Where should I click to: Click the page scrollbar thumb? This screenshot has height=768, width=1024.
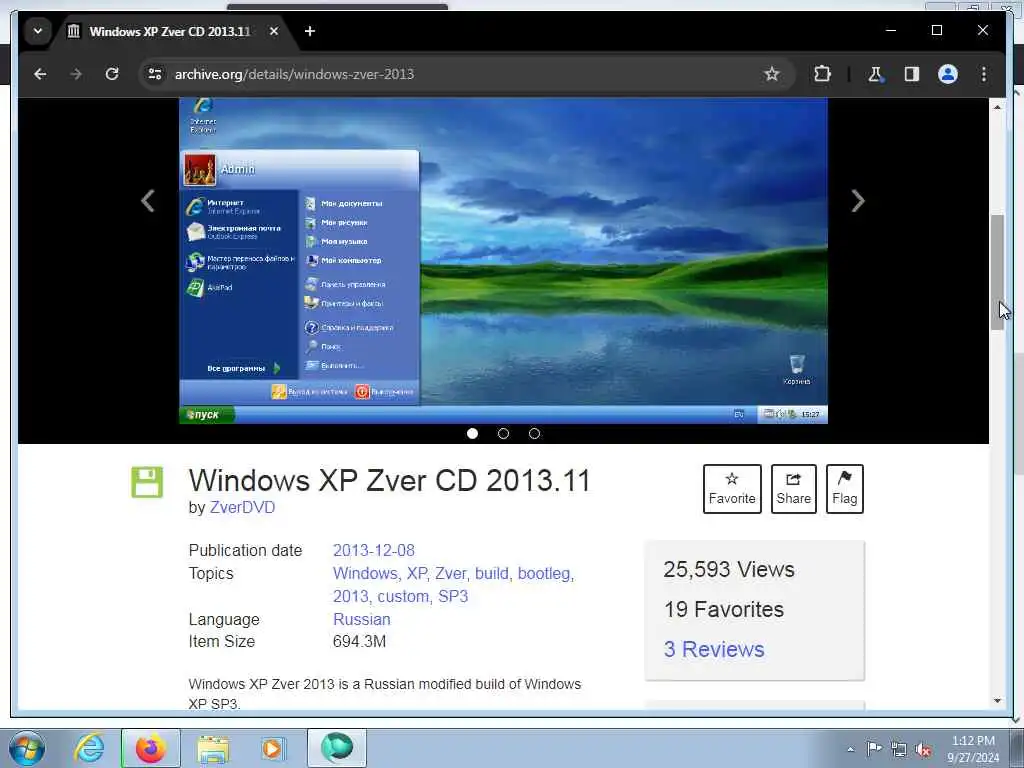point(997,272)
